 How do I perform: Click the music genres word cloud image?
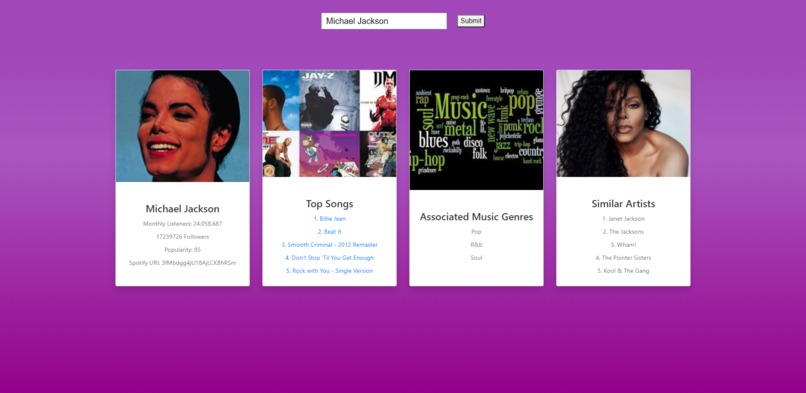pyautogui.click(x=477, y=130)
